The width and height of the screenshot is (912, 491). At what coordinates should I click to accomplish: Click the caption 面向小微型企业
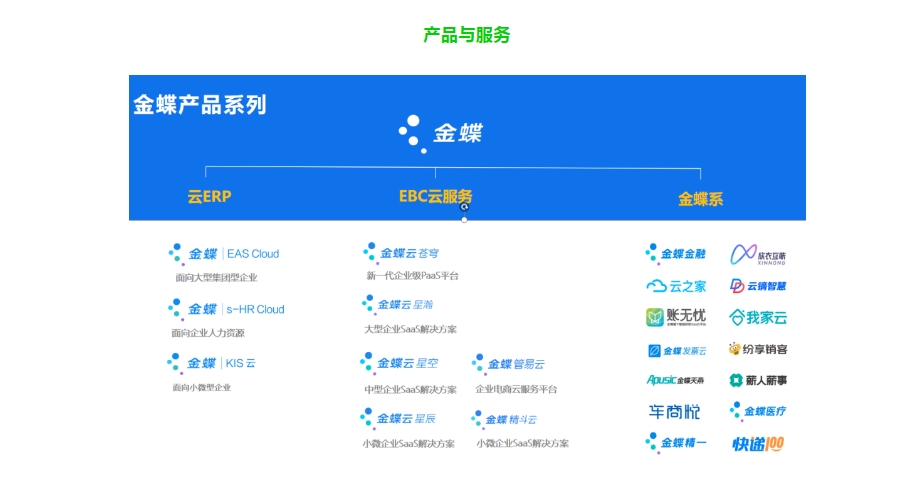pos(202,387)
